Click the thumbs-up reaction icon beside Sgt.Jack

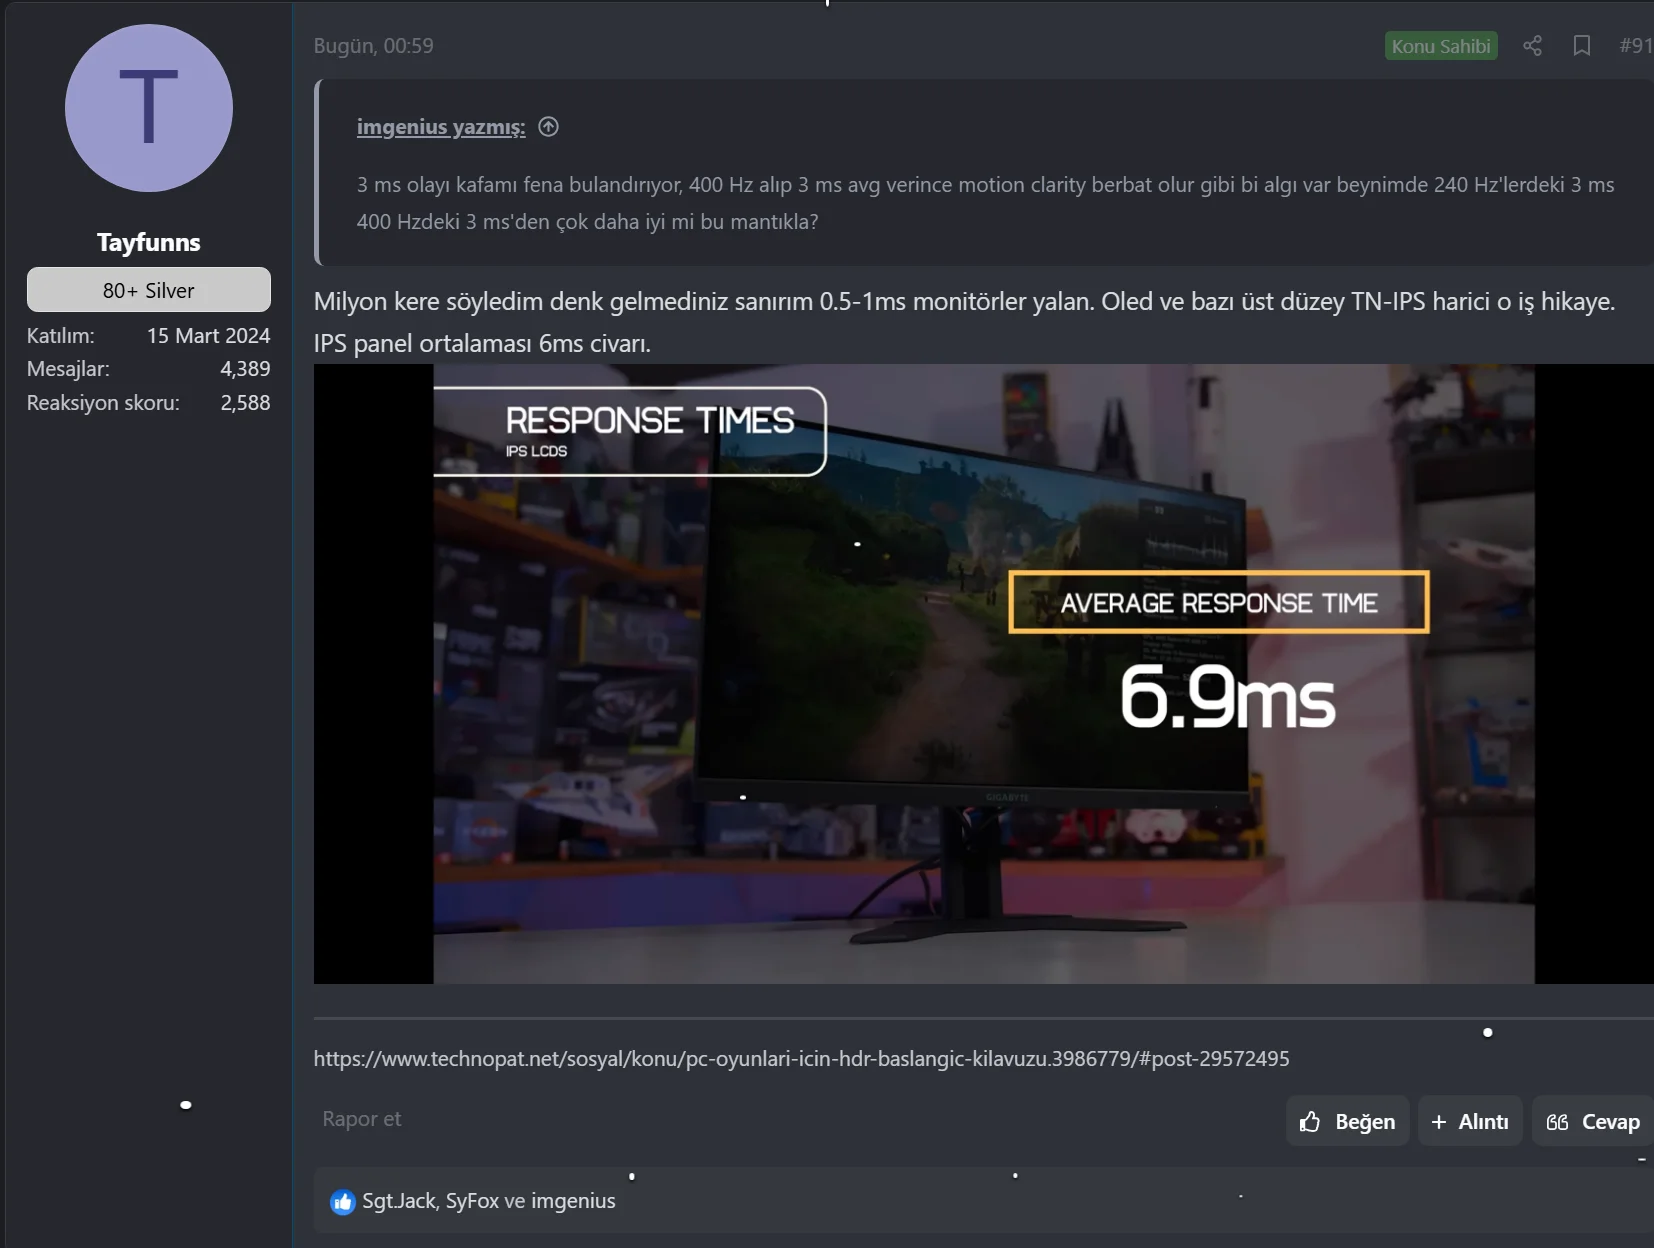click(343, 1202)
